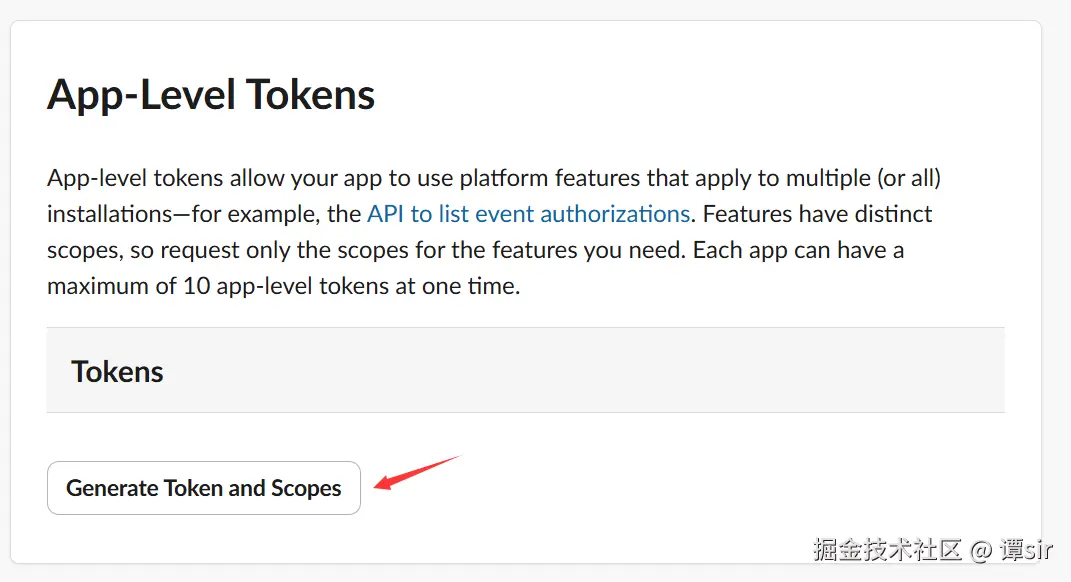Select the Tokens section header label
Image resolution: width=1071 pixels, height=582 pixels.
tap(117, 372)
